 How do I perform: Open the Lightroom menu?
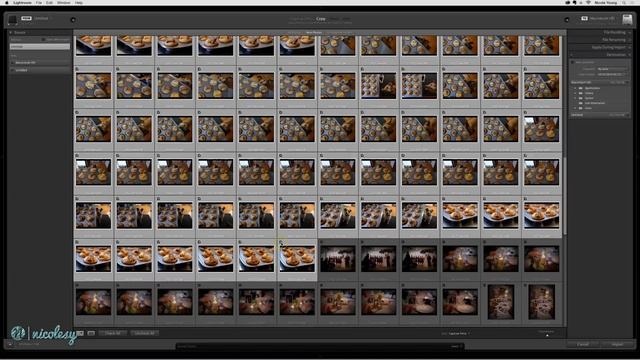pyautogui.click(x=22, y=2)
